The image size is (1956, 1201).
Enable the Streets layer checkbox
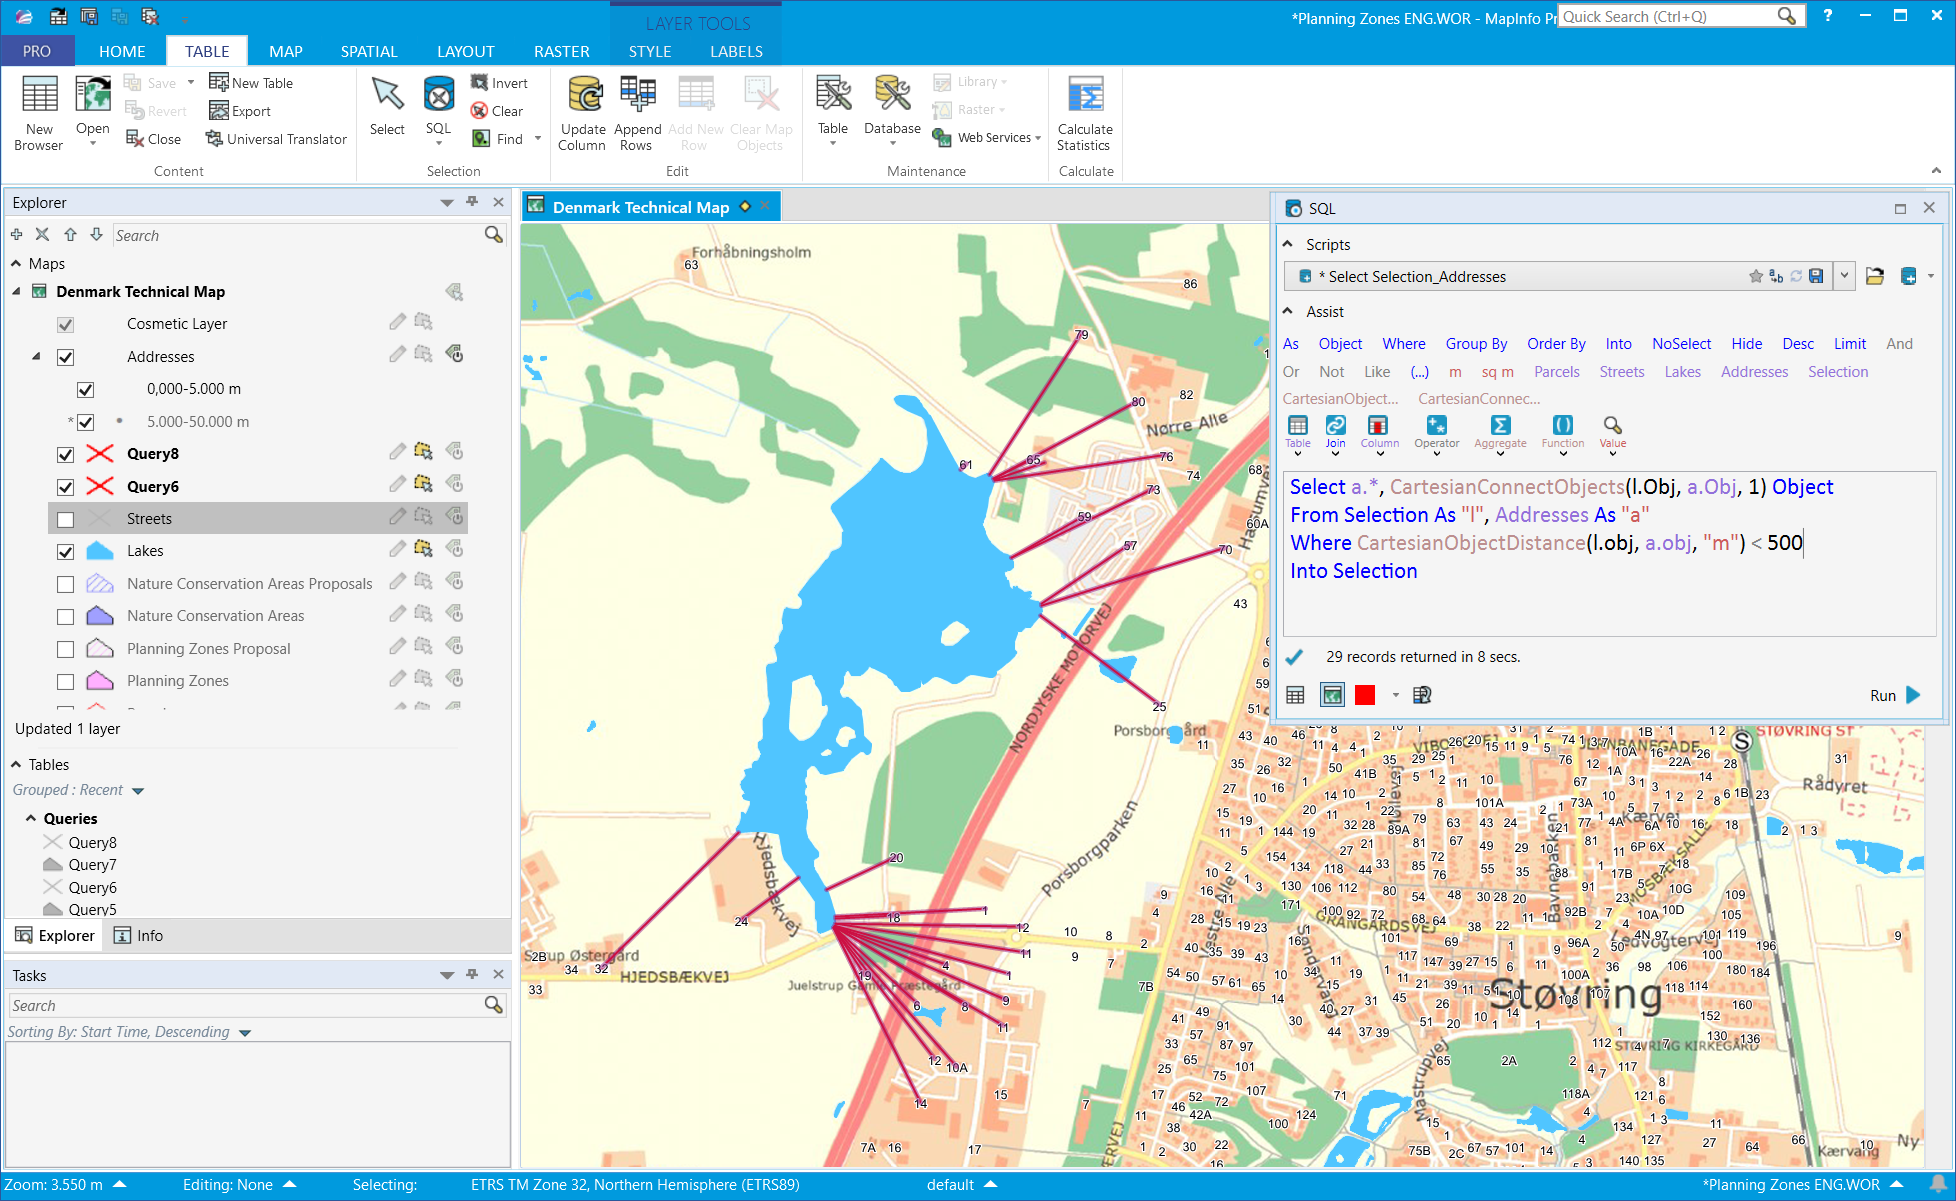click(66, 519)
